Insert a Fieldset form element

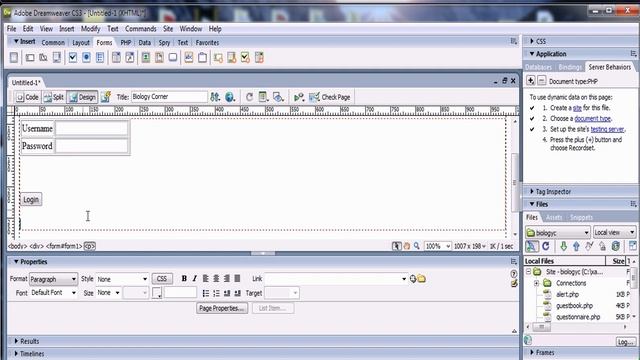202,58
